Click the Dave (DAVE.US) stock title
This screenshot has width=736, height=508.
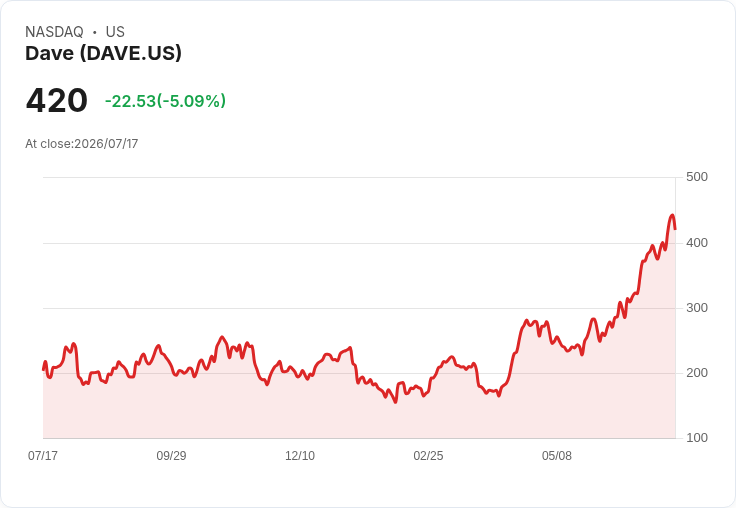pyautogui.click(x=103, y=53)
